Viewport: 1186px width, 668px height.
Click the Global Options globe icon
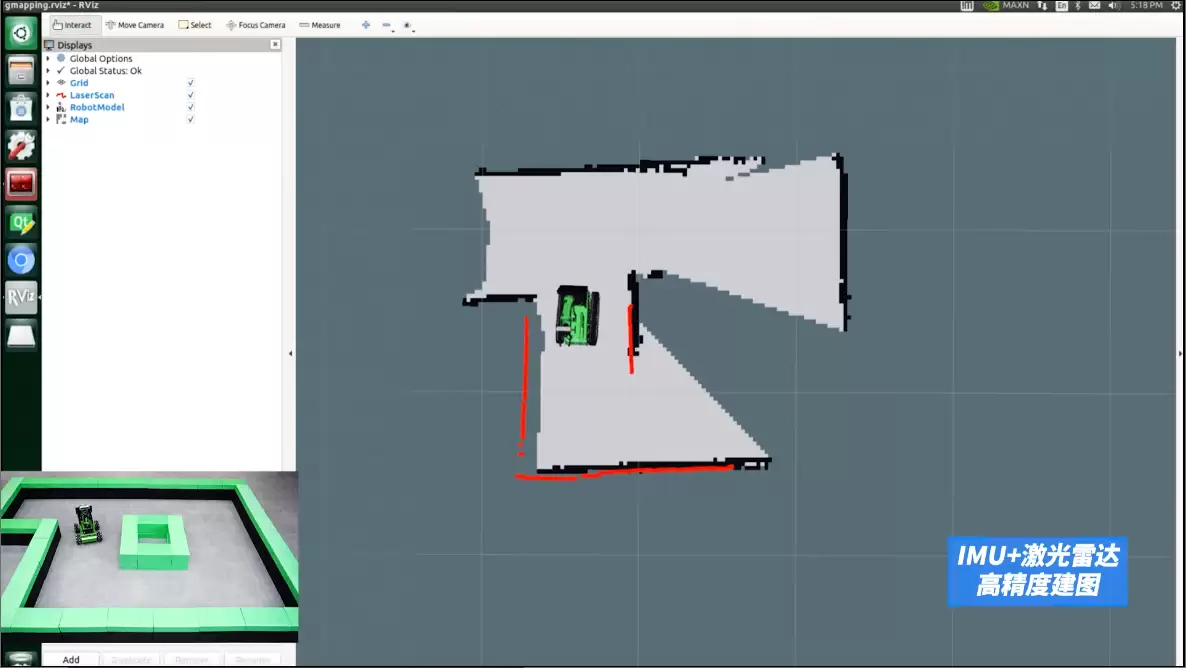[61, 58]
